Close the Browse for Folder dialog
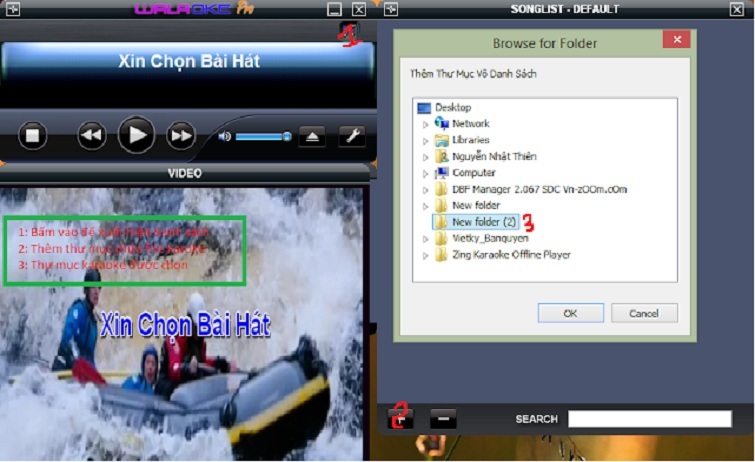The width and height of the screenshot is (755, 462). point(677,40)
